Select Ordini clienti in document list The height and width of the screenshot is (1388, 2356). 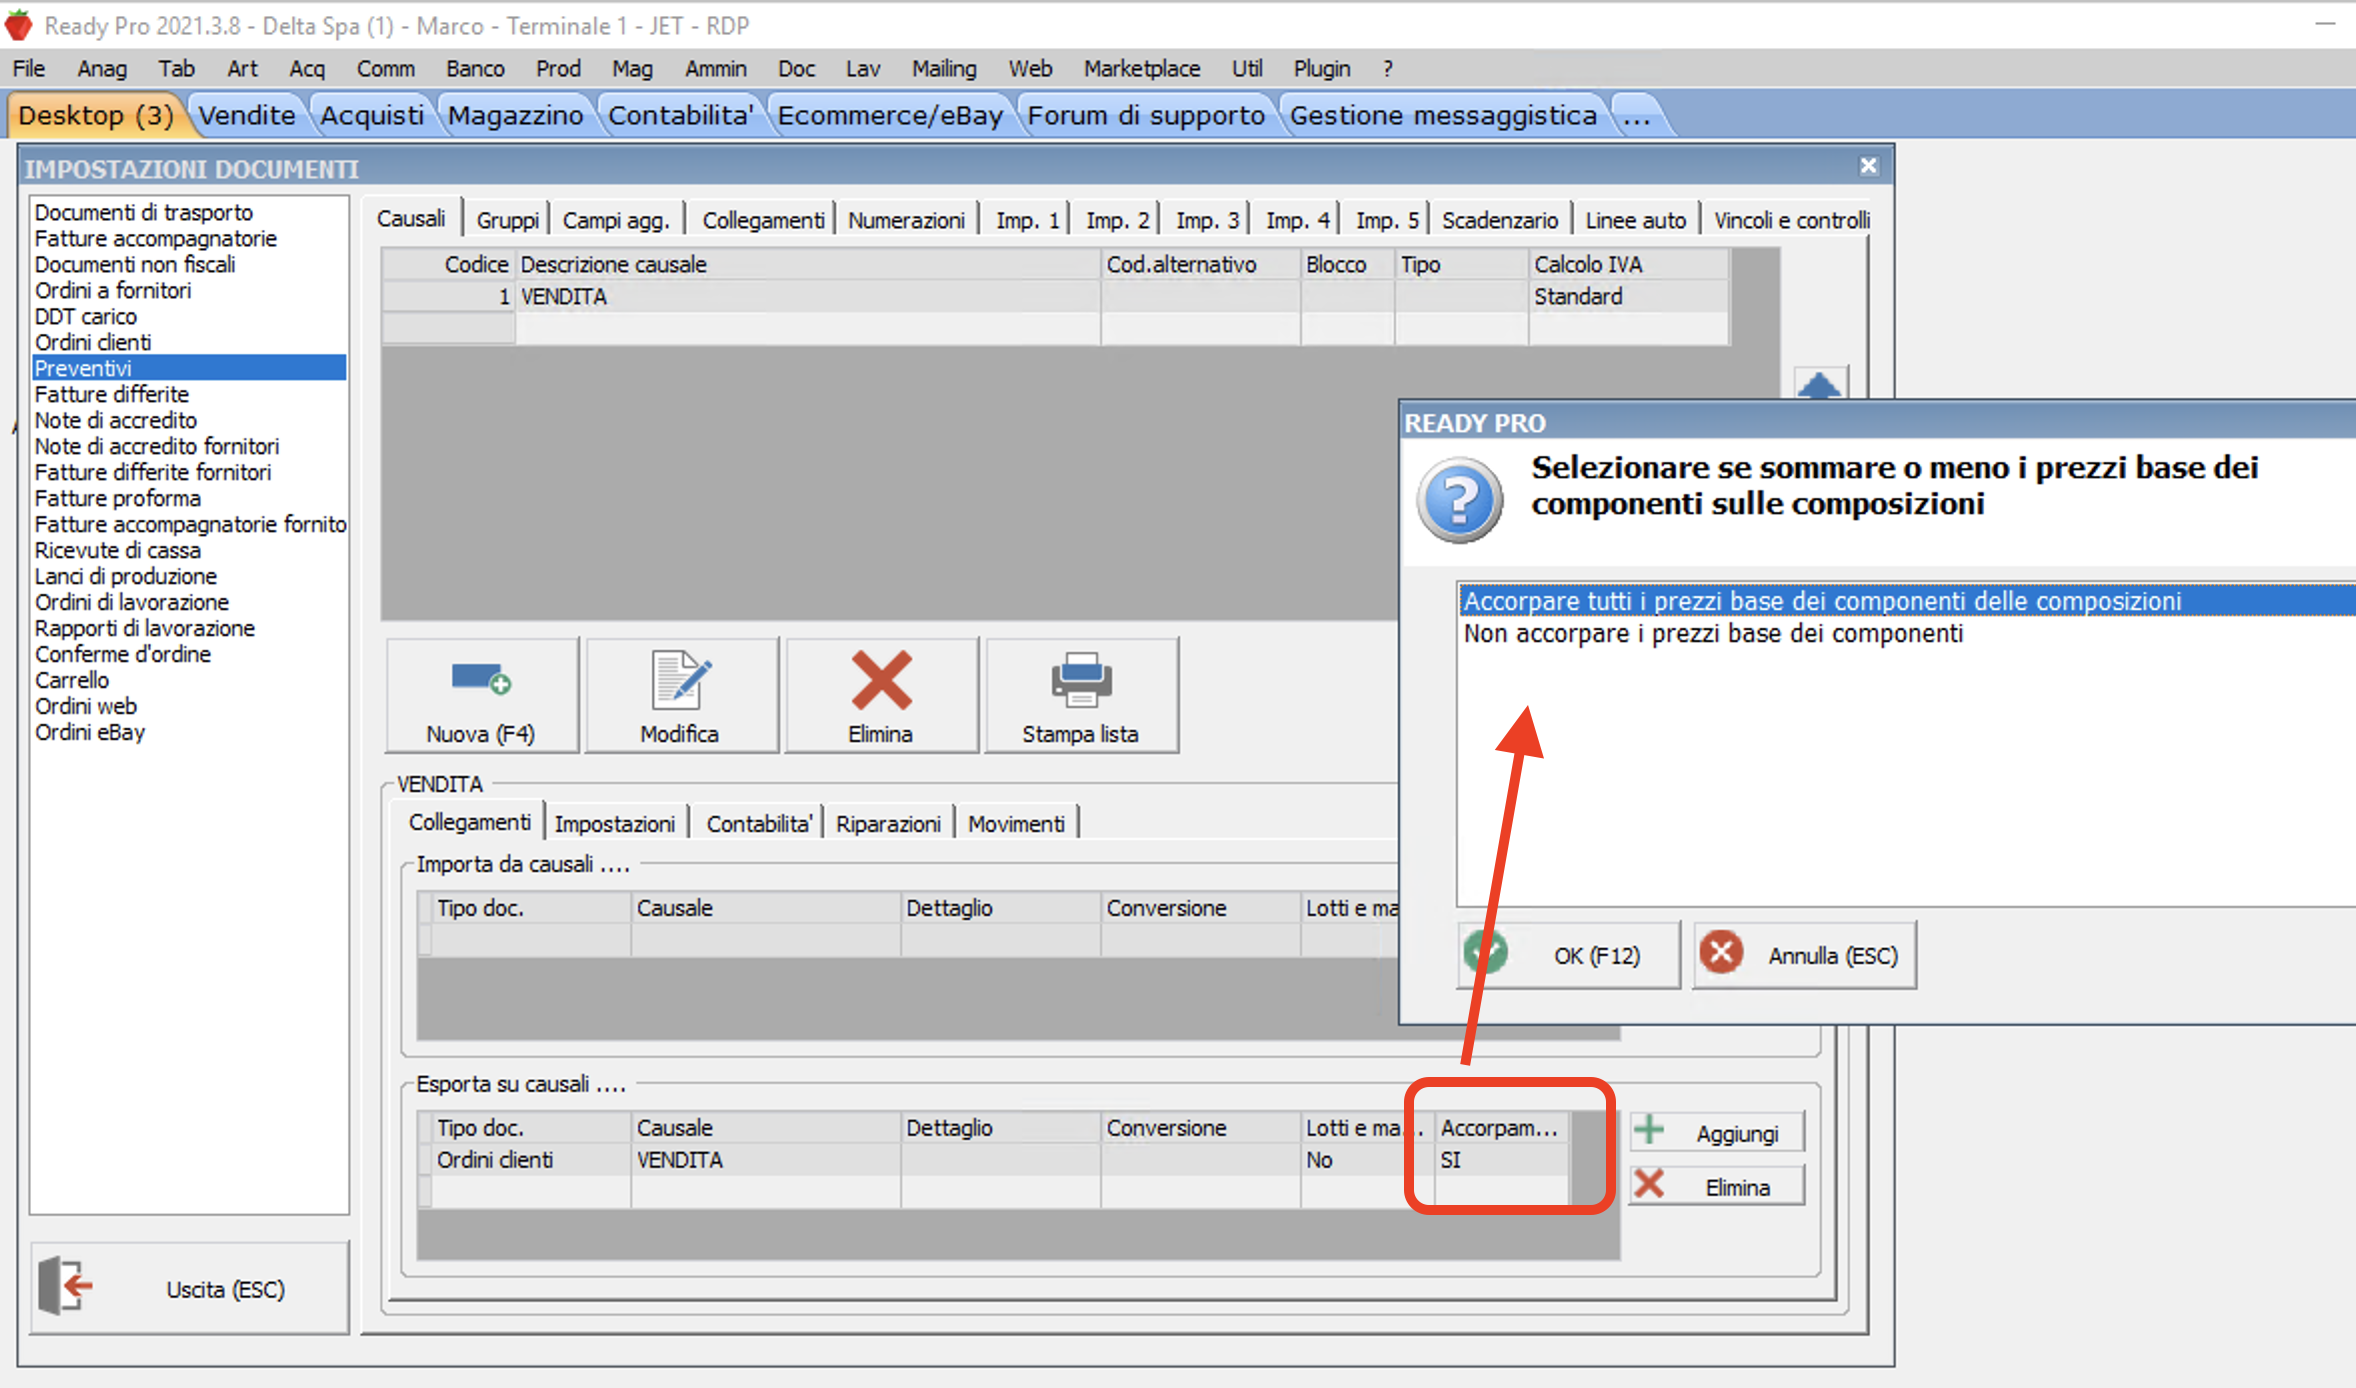click(x=189, y=342)
